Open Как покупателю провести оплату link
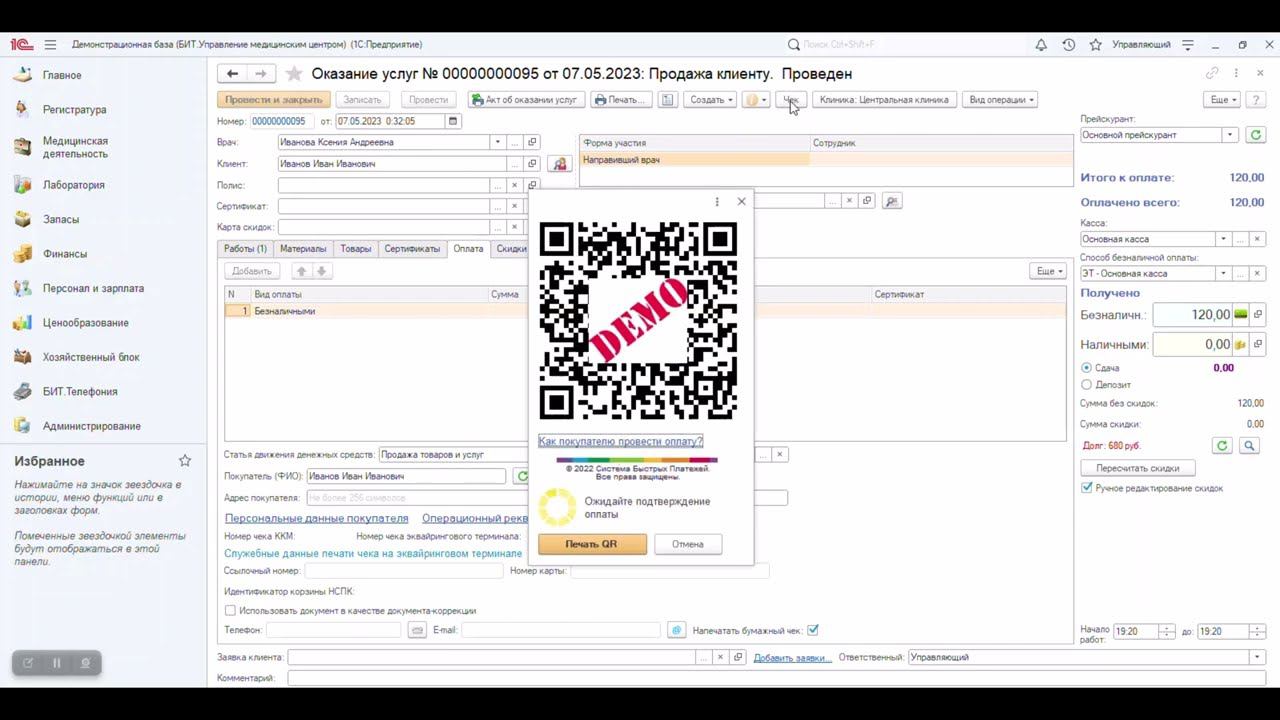The width and height of the screenshot is (1280, 720). click(x=620, y=441)
